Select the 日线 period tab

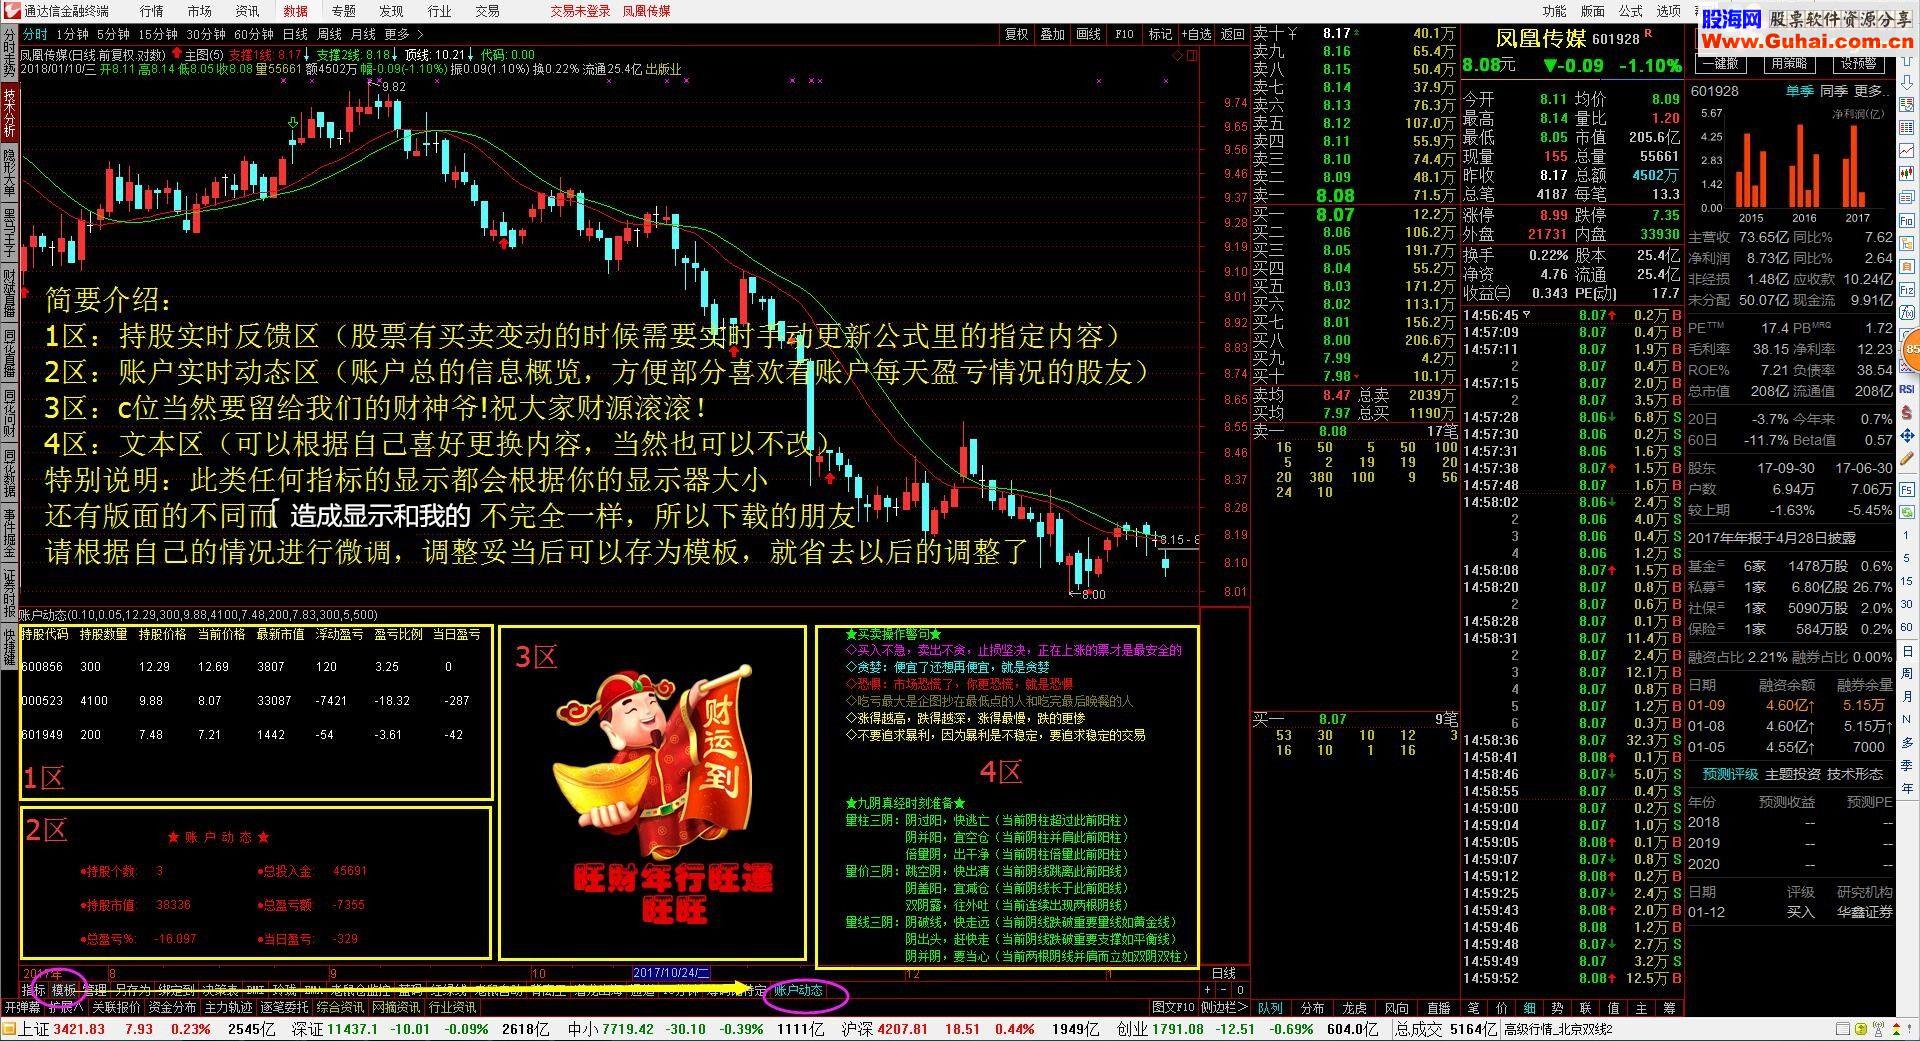pyautogui.click(x=295, y=34)
